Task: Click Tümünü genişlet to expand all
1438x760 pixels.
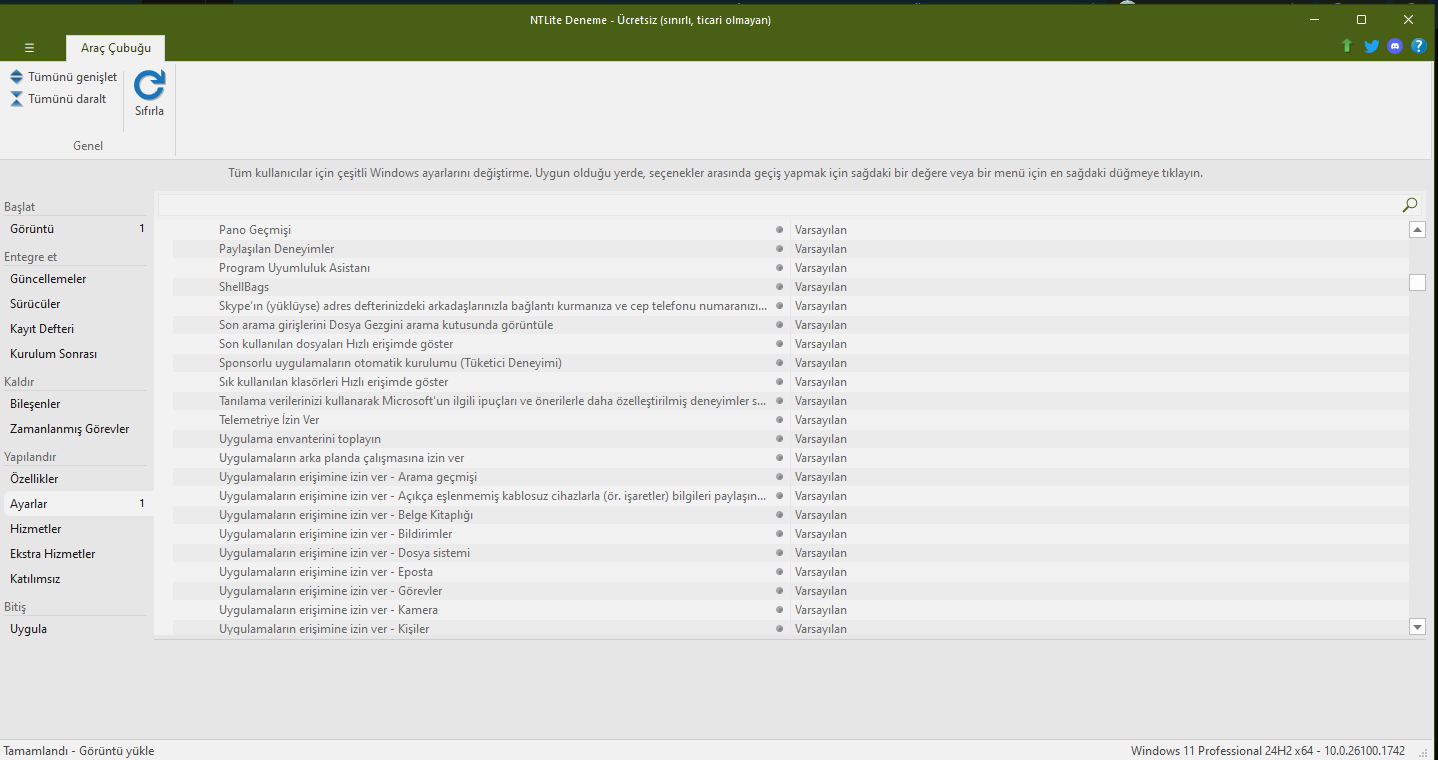Action: coord(63,77)
